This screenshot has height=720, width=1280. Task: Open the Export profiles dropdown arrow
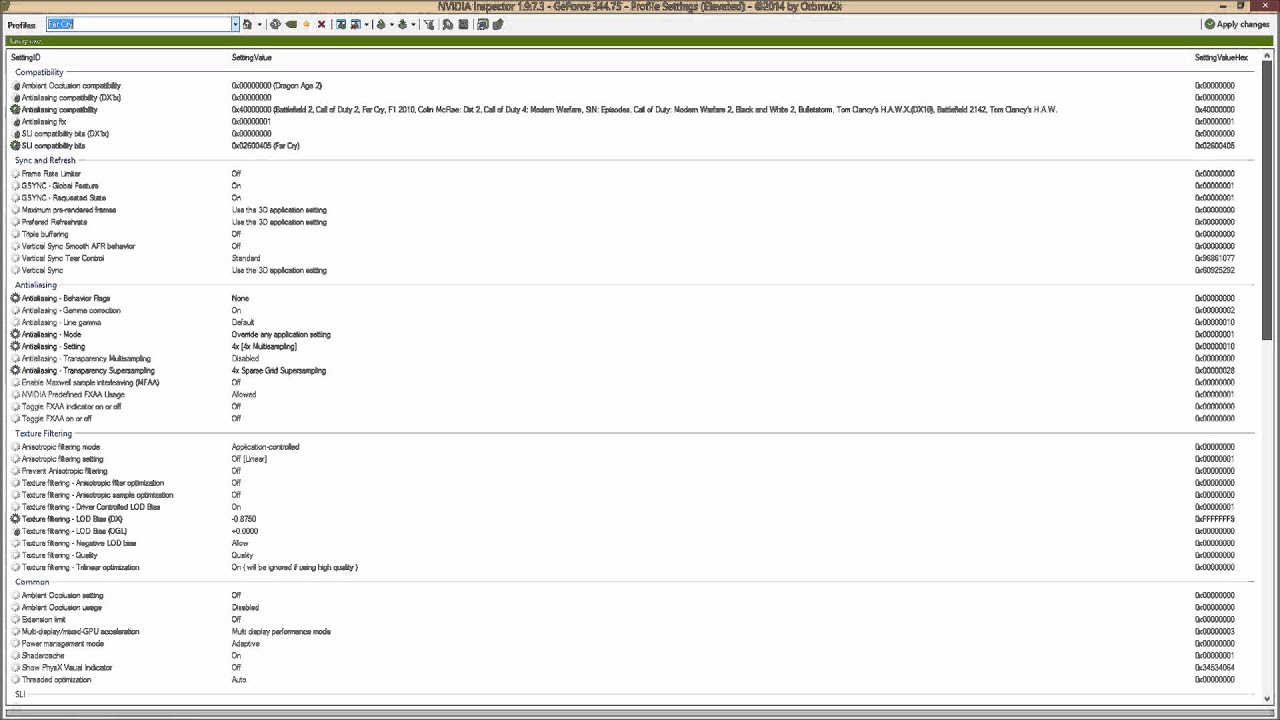coord(391,24)
